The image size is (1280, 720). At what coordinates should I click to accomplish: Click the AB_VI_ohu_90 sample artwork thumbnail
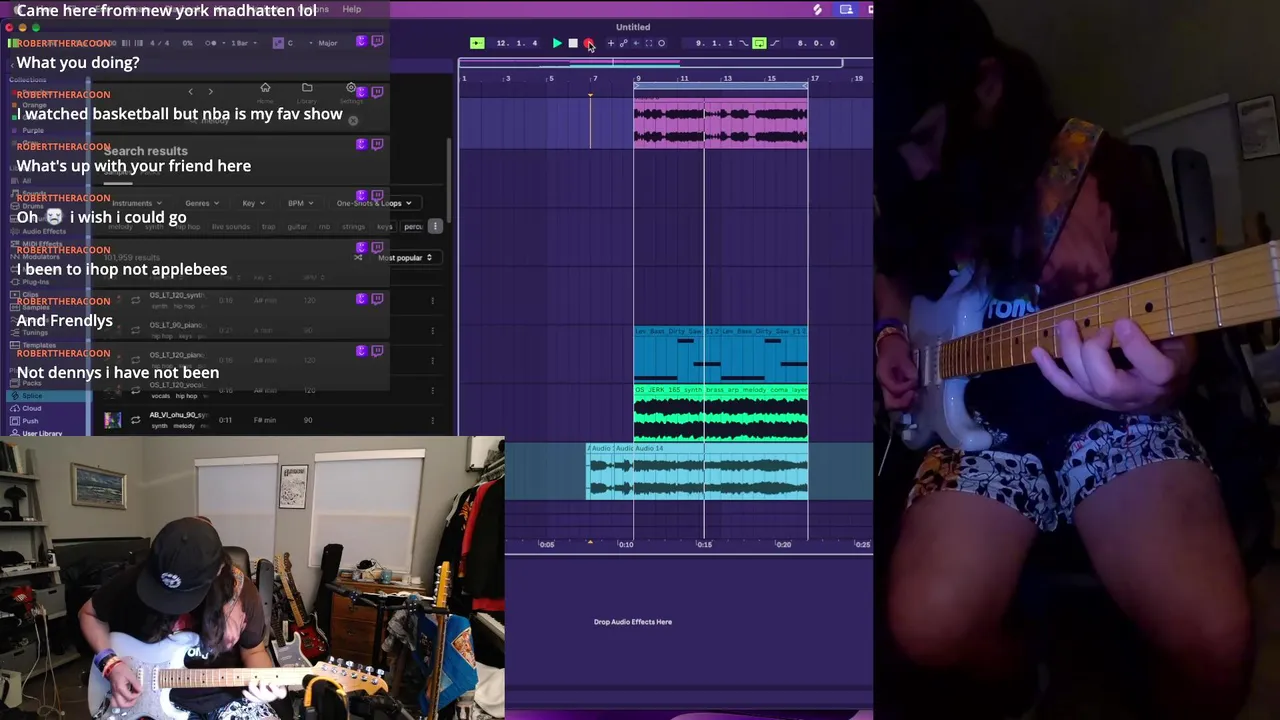point(113,420)
